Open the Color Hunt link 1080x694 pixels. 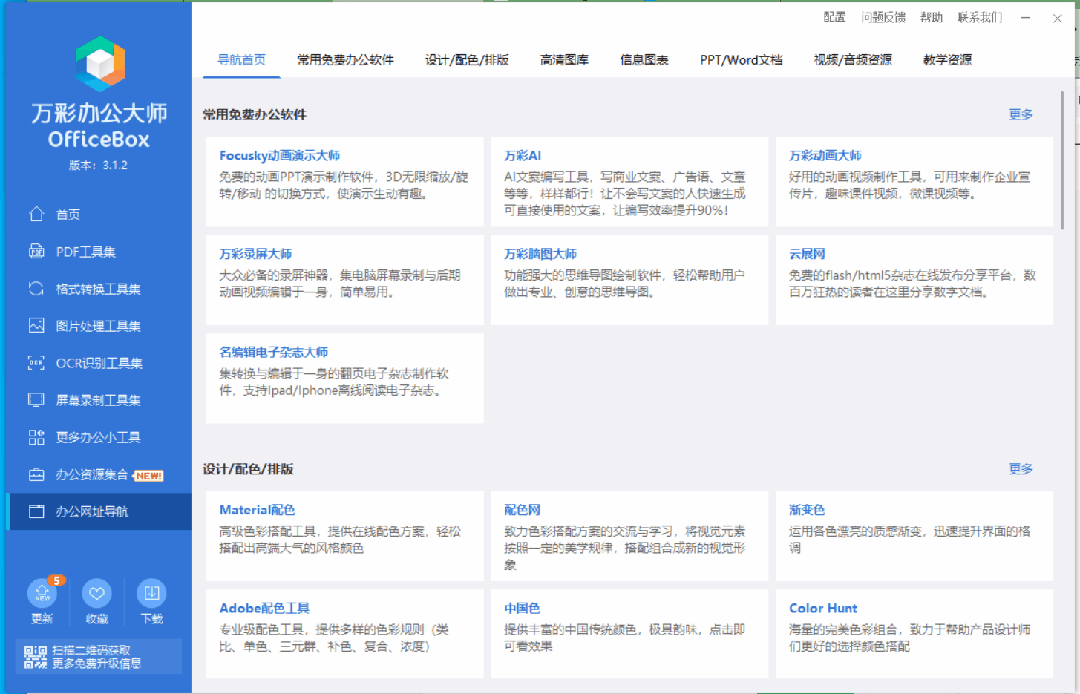click(x=823, y=609)
